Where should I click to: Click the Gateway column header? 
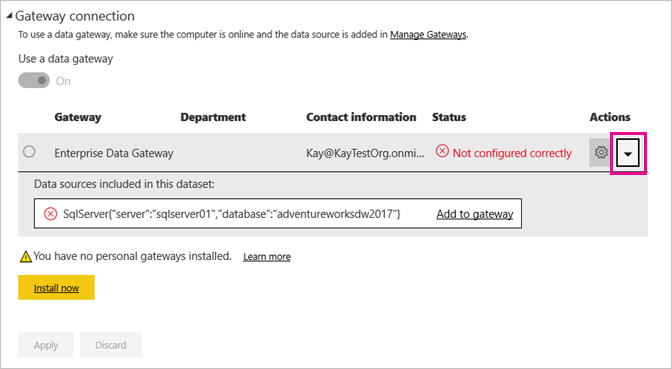click(78, 117)
